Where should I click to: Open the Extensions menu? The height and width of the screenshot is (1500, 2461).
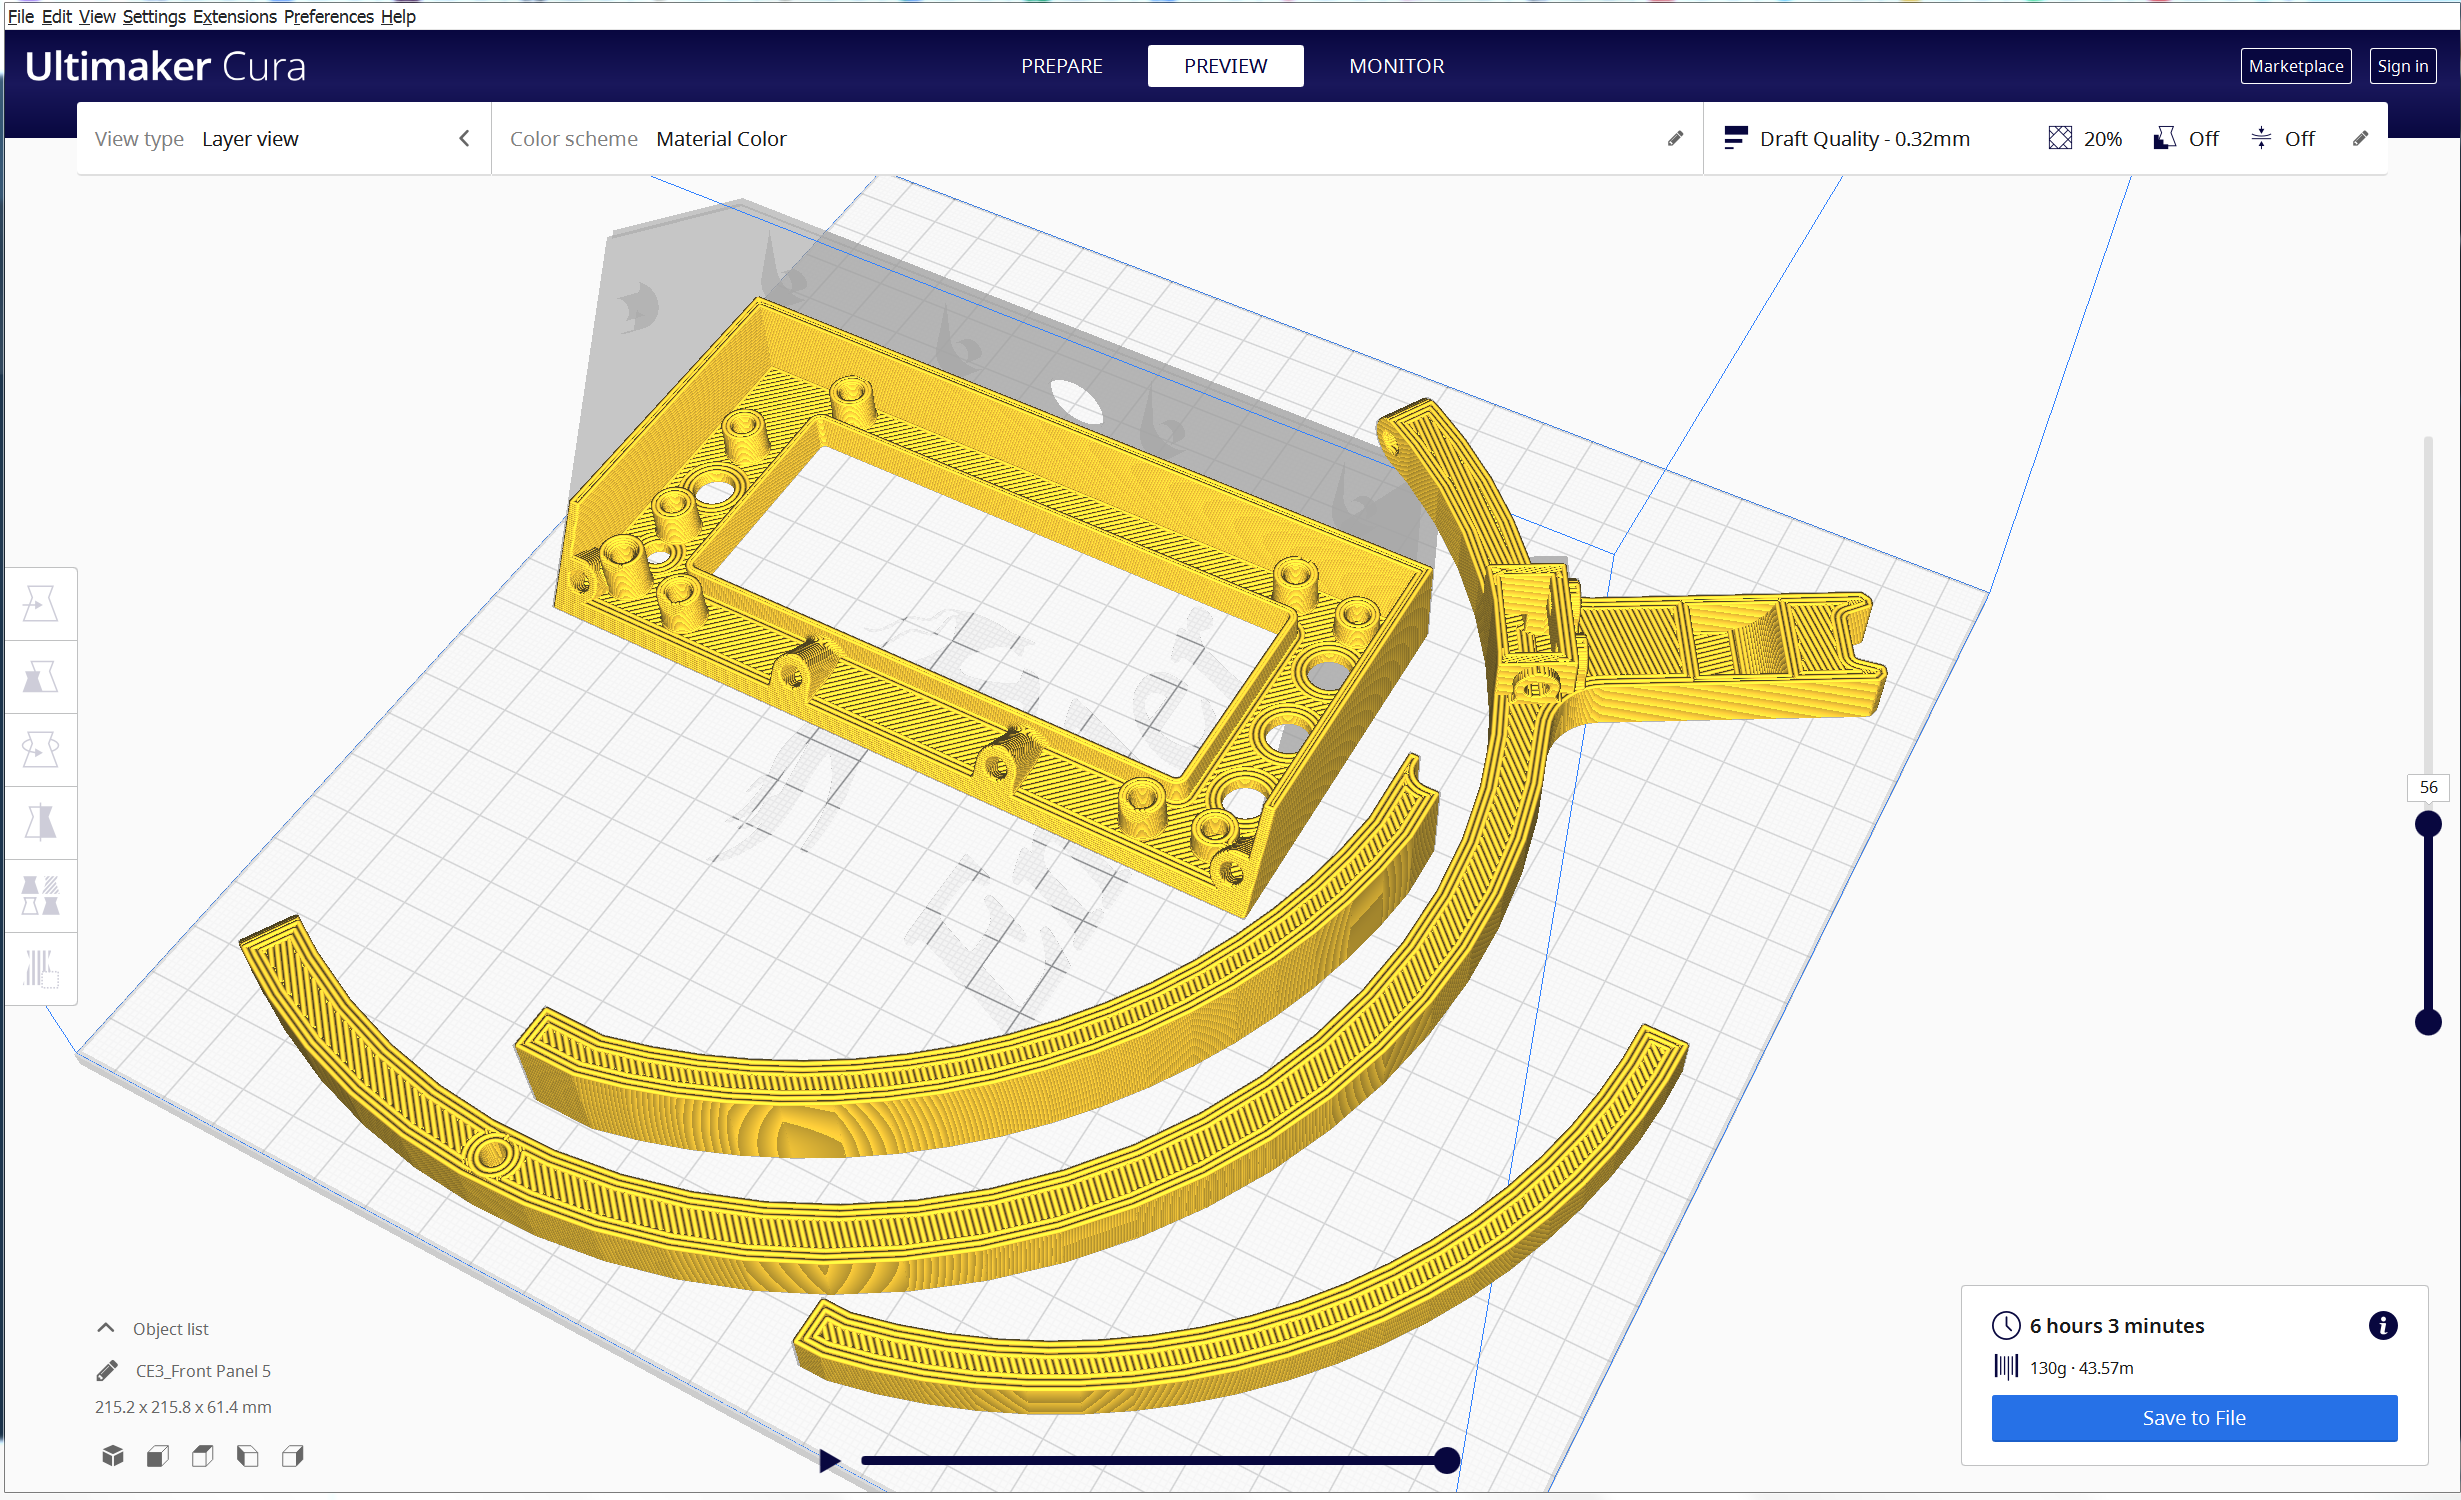pos(234,16)
